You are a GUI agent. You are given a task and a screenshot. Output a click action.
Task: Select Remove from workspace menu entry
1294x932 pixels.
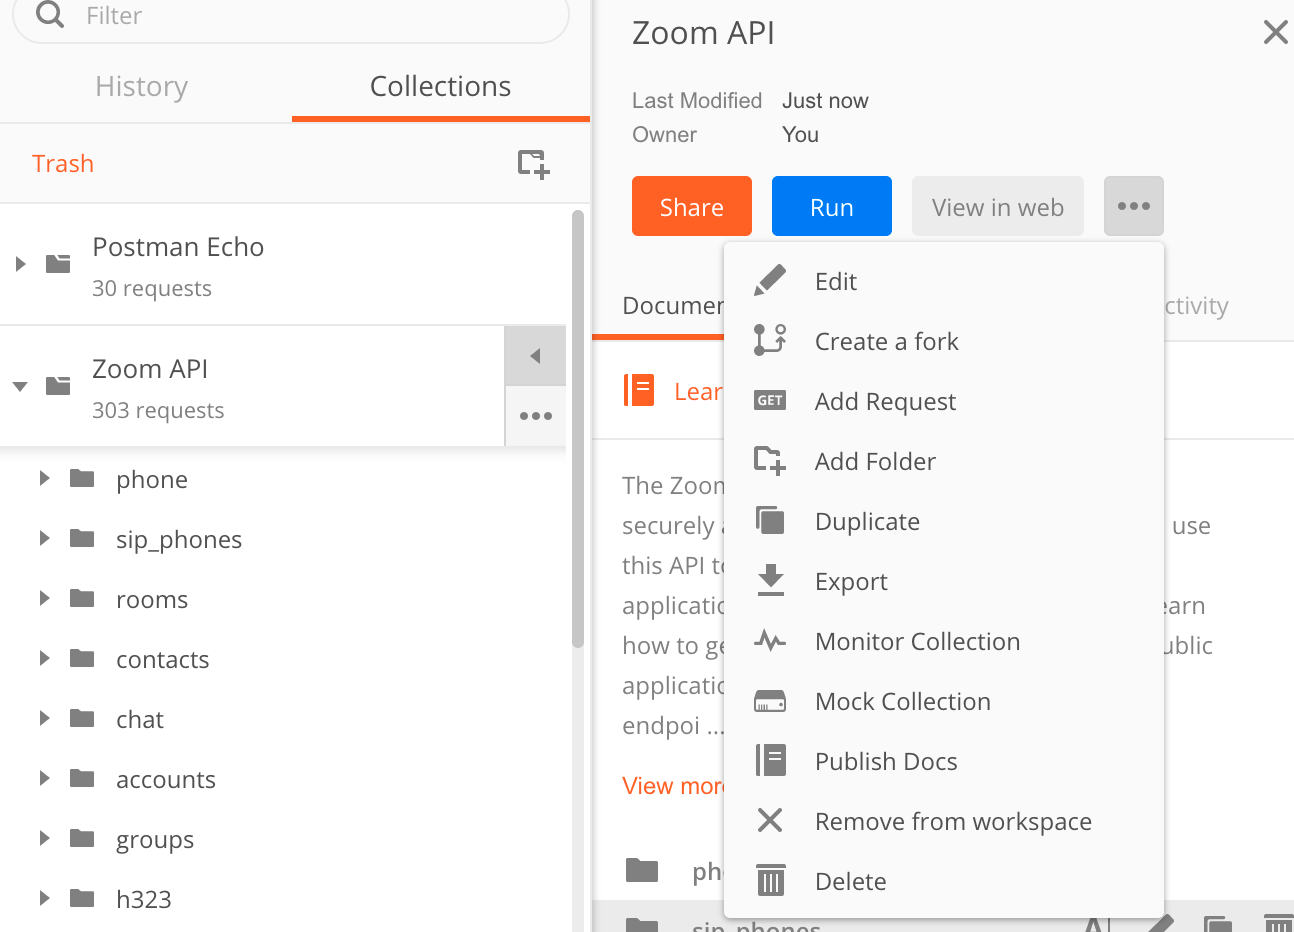pos(944,821)
